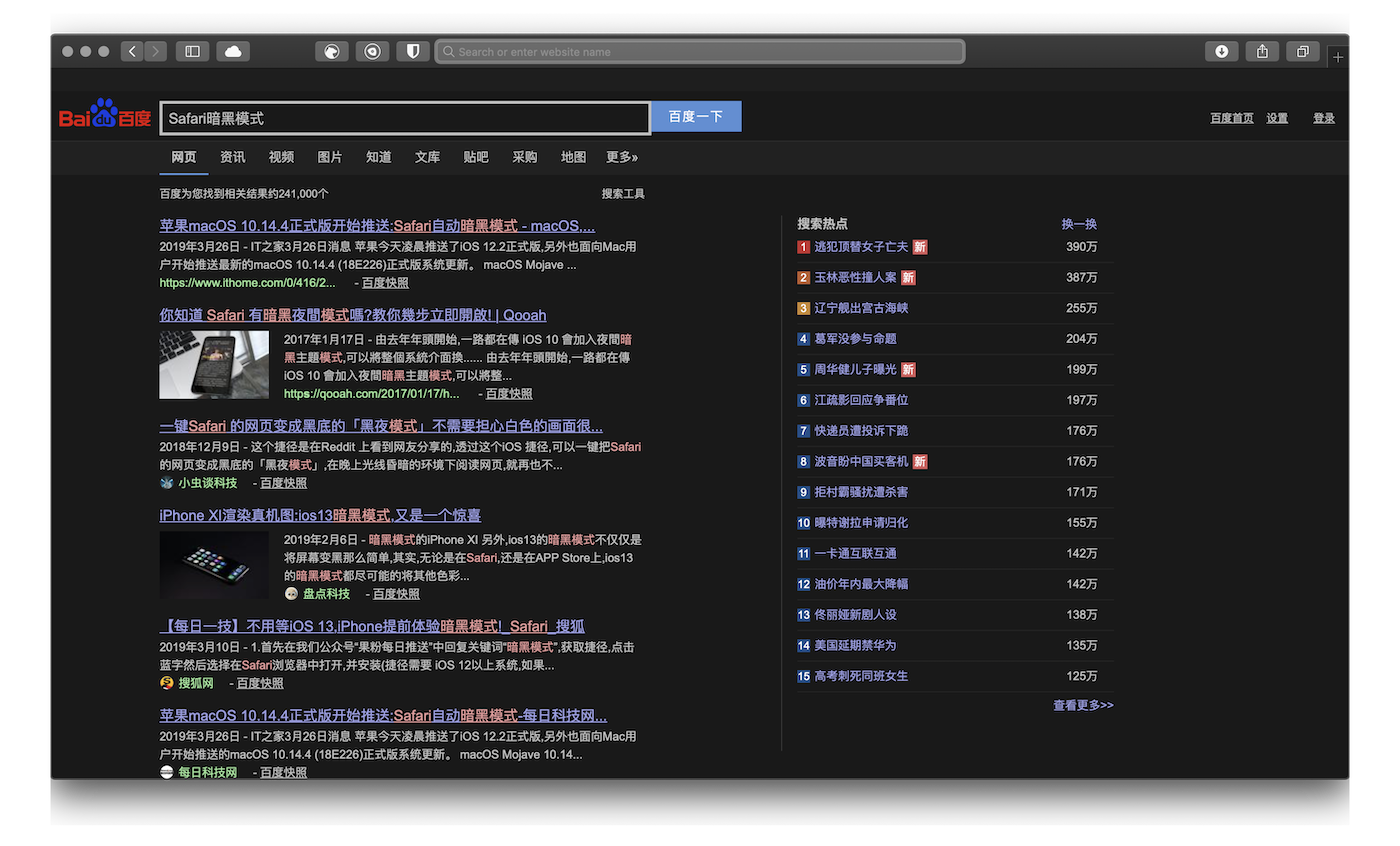Screen dimensions: 1400x846
Task: Switch to the 文库 tab
Action: pyautogui.click(x=427, y=157)
